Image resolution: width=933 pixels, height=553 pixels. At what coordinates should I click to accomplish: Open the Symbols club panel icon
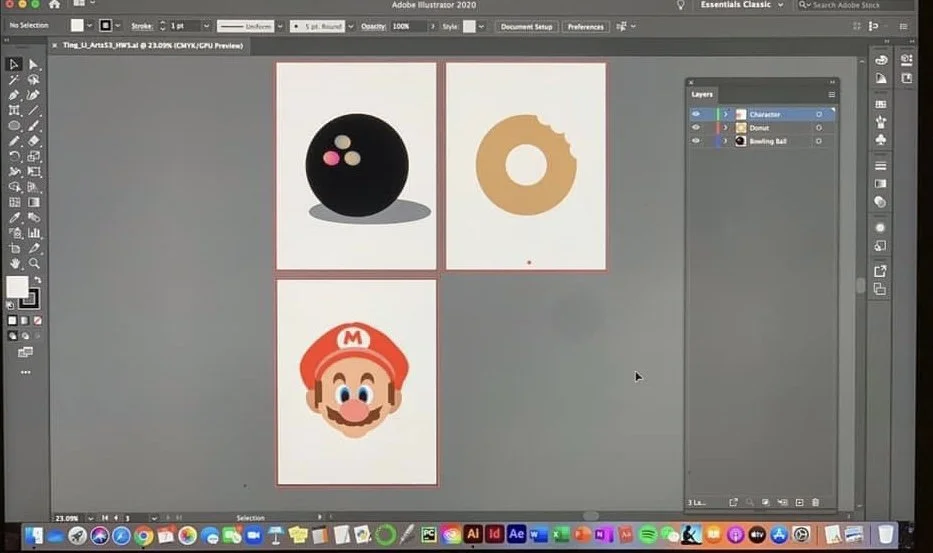881,139
